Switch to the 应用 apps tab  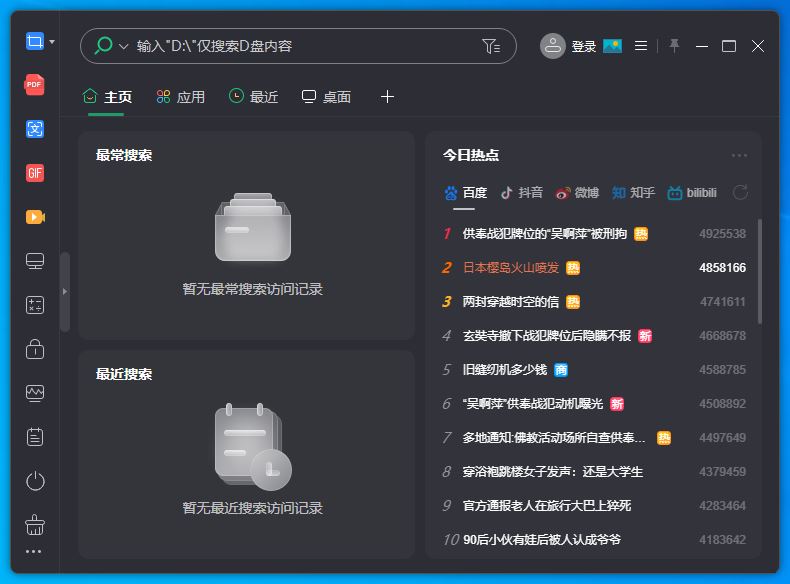click(180, 97)
